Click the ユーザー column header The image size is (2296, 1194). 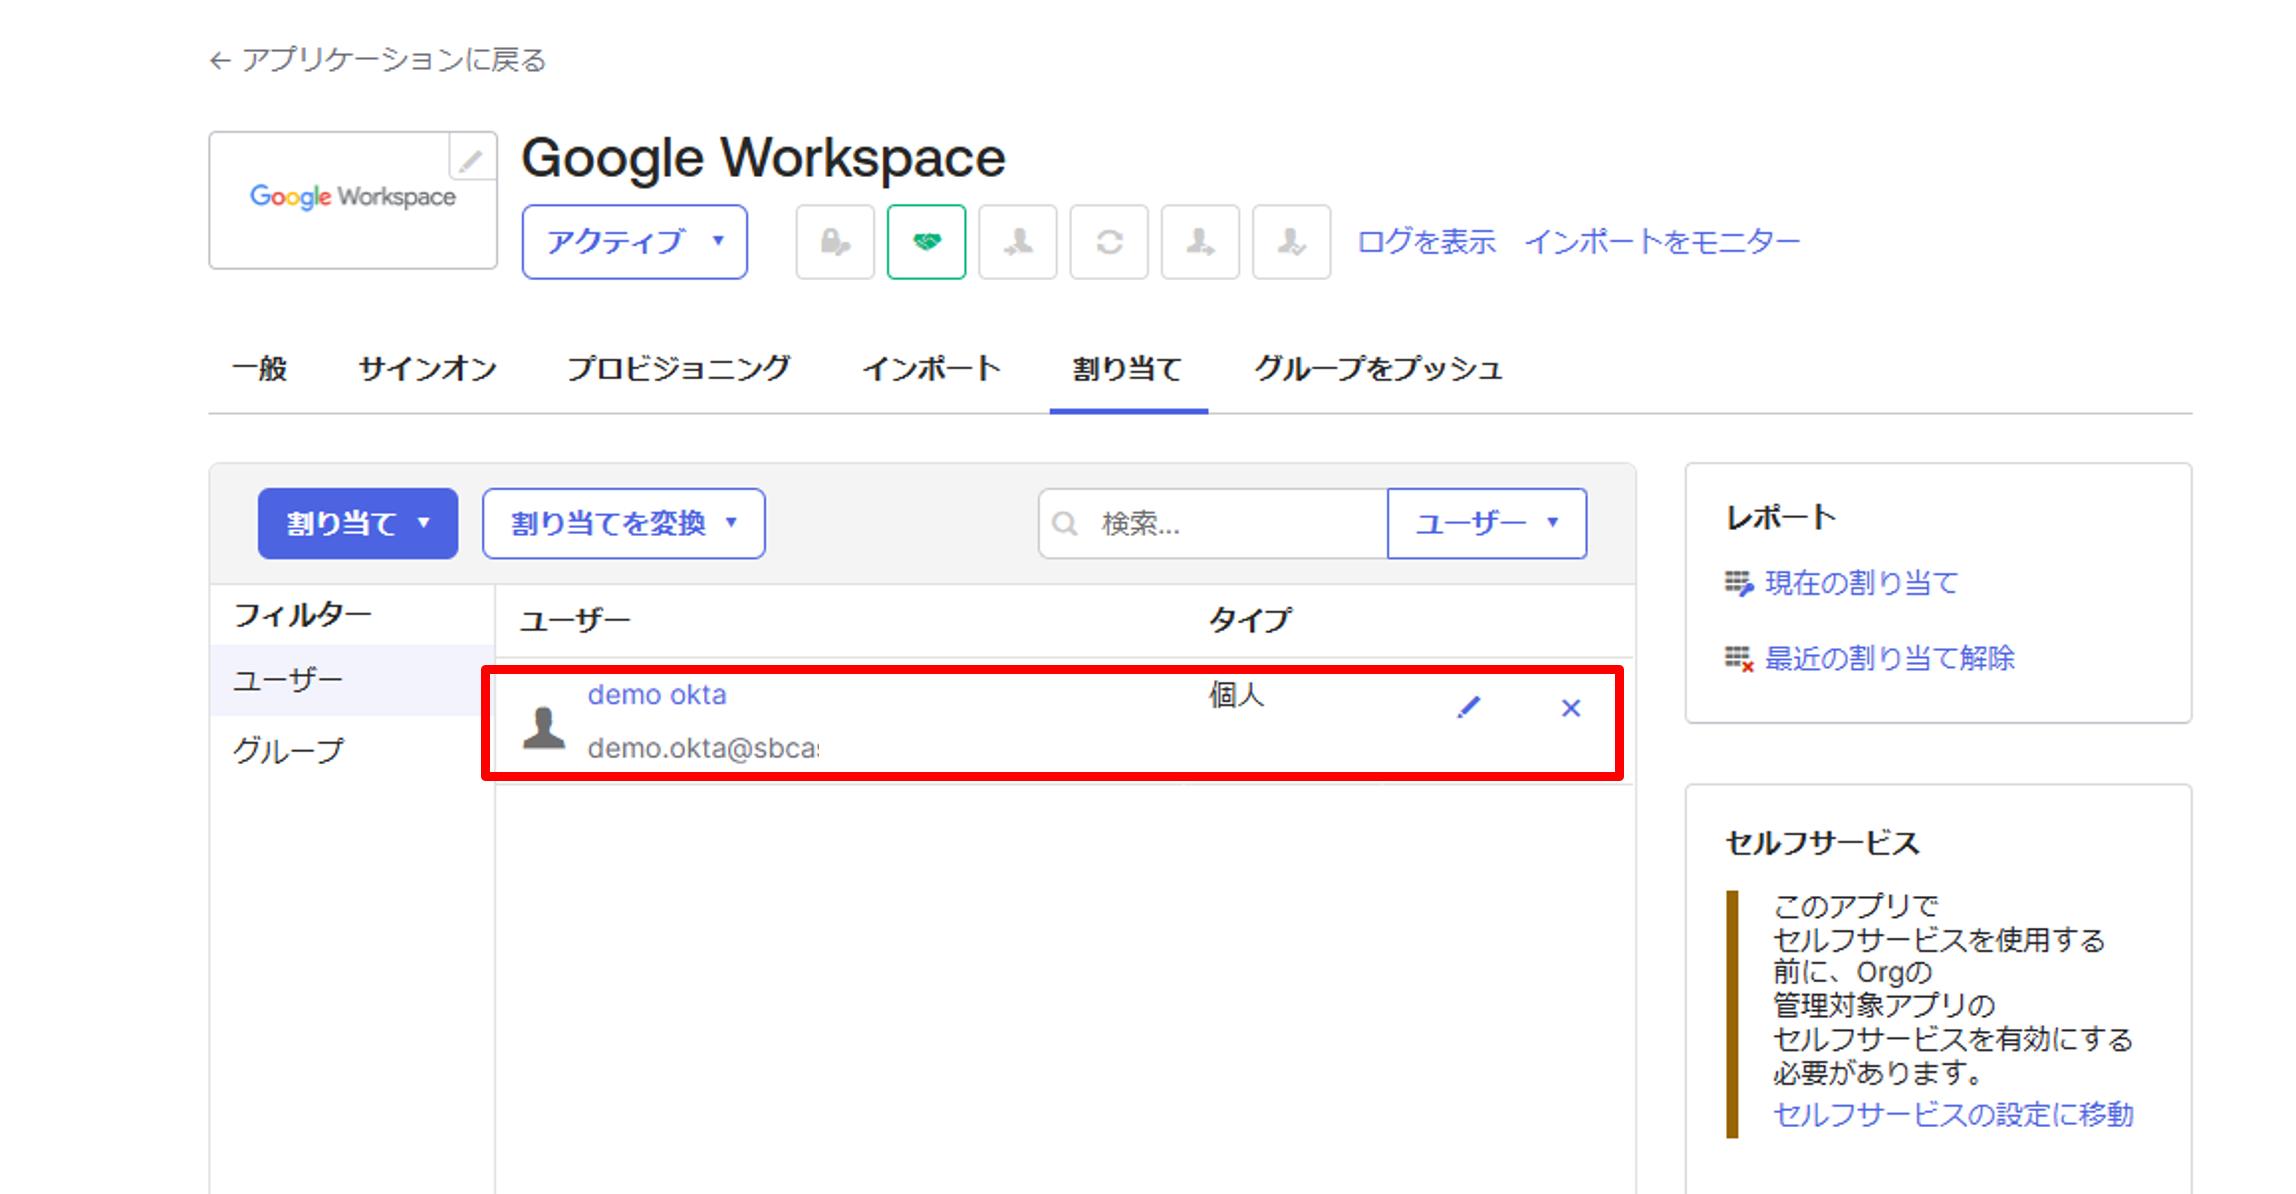tap(575, 621)
